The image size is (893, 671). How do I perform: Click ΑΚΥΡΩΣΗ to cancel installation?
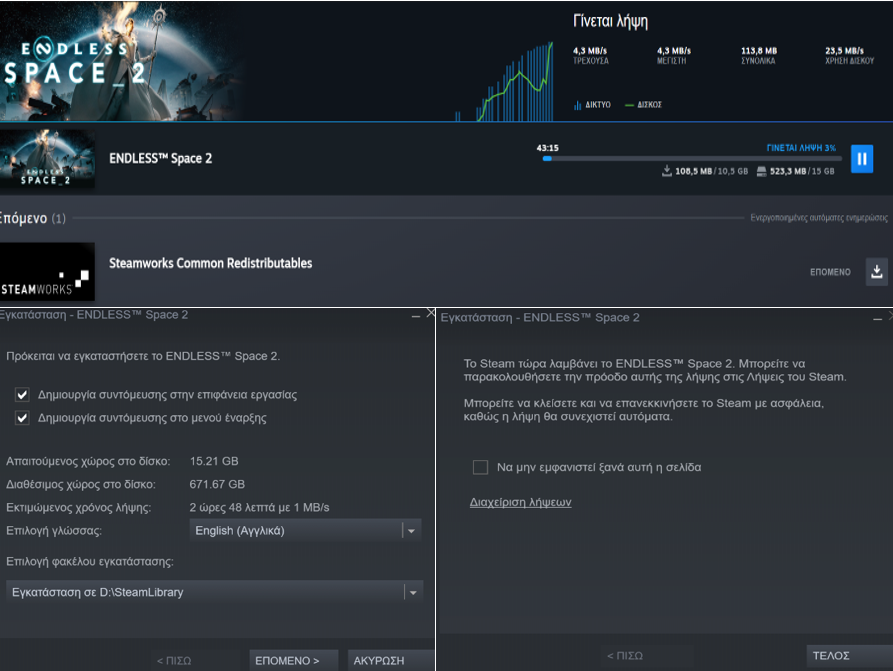391,661
